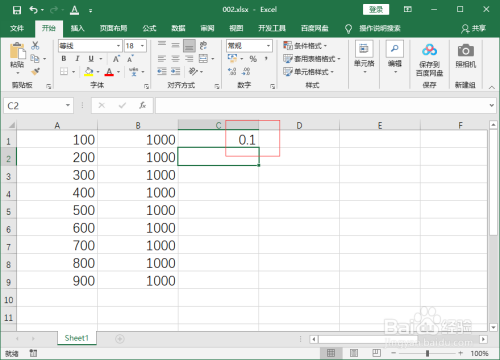This screenshot has height=360, width=500.
Task: Adjust the zoom slider handle
Action: (427, 353)
